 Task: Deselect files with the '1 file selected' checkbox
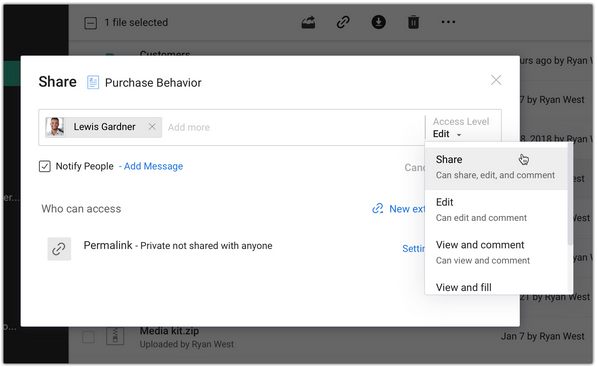[90, 23]
